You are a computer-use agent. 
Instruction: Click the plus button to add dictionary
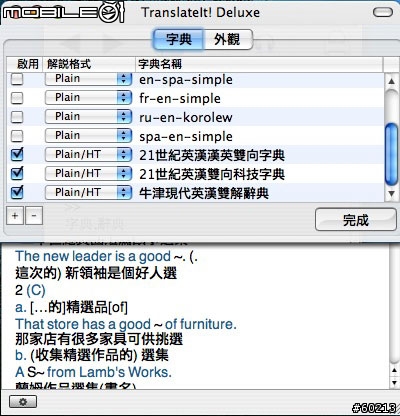(15, 216)
